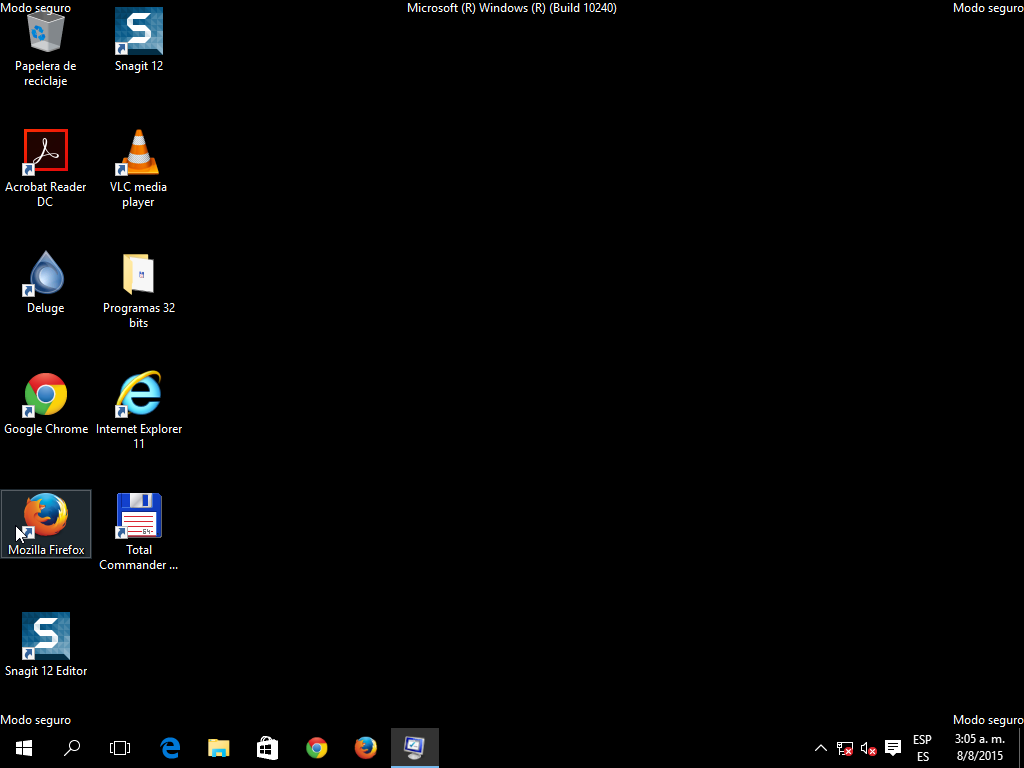The height and width of the screenshot is (768, 1024).
Task: Select the Snagit 12 Editor shortcut
Action: [46, 645]
